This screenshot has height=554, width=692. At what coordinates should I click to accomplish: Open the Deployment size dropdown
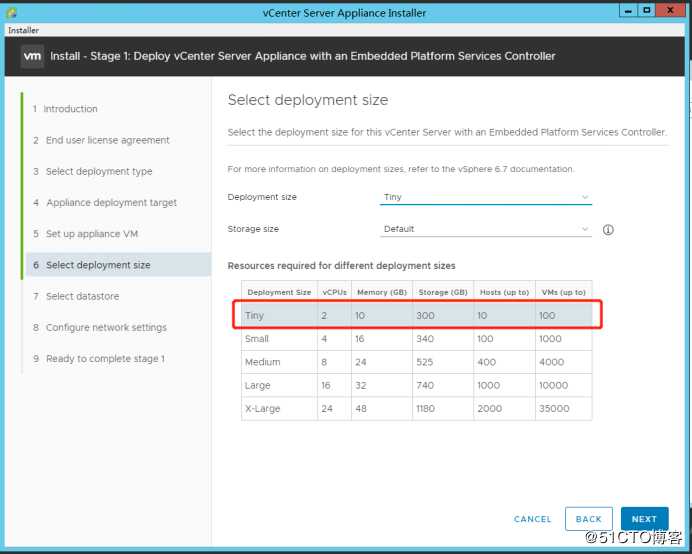(485, 197)
